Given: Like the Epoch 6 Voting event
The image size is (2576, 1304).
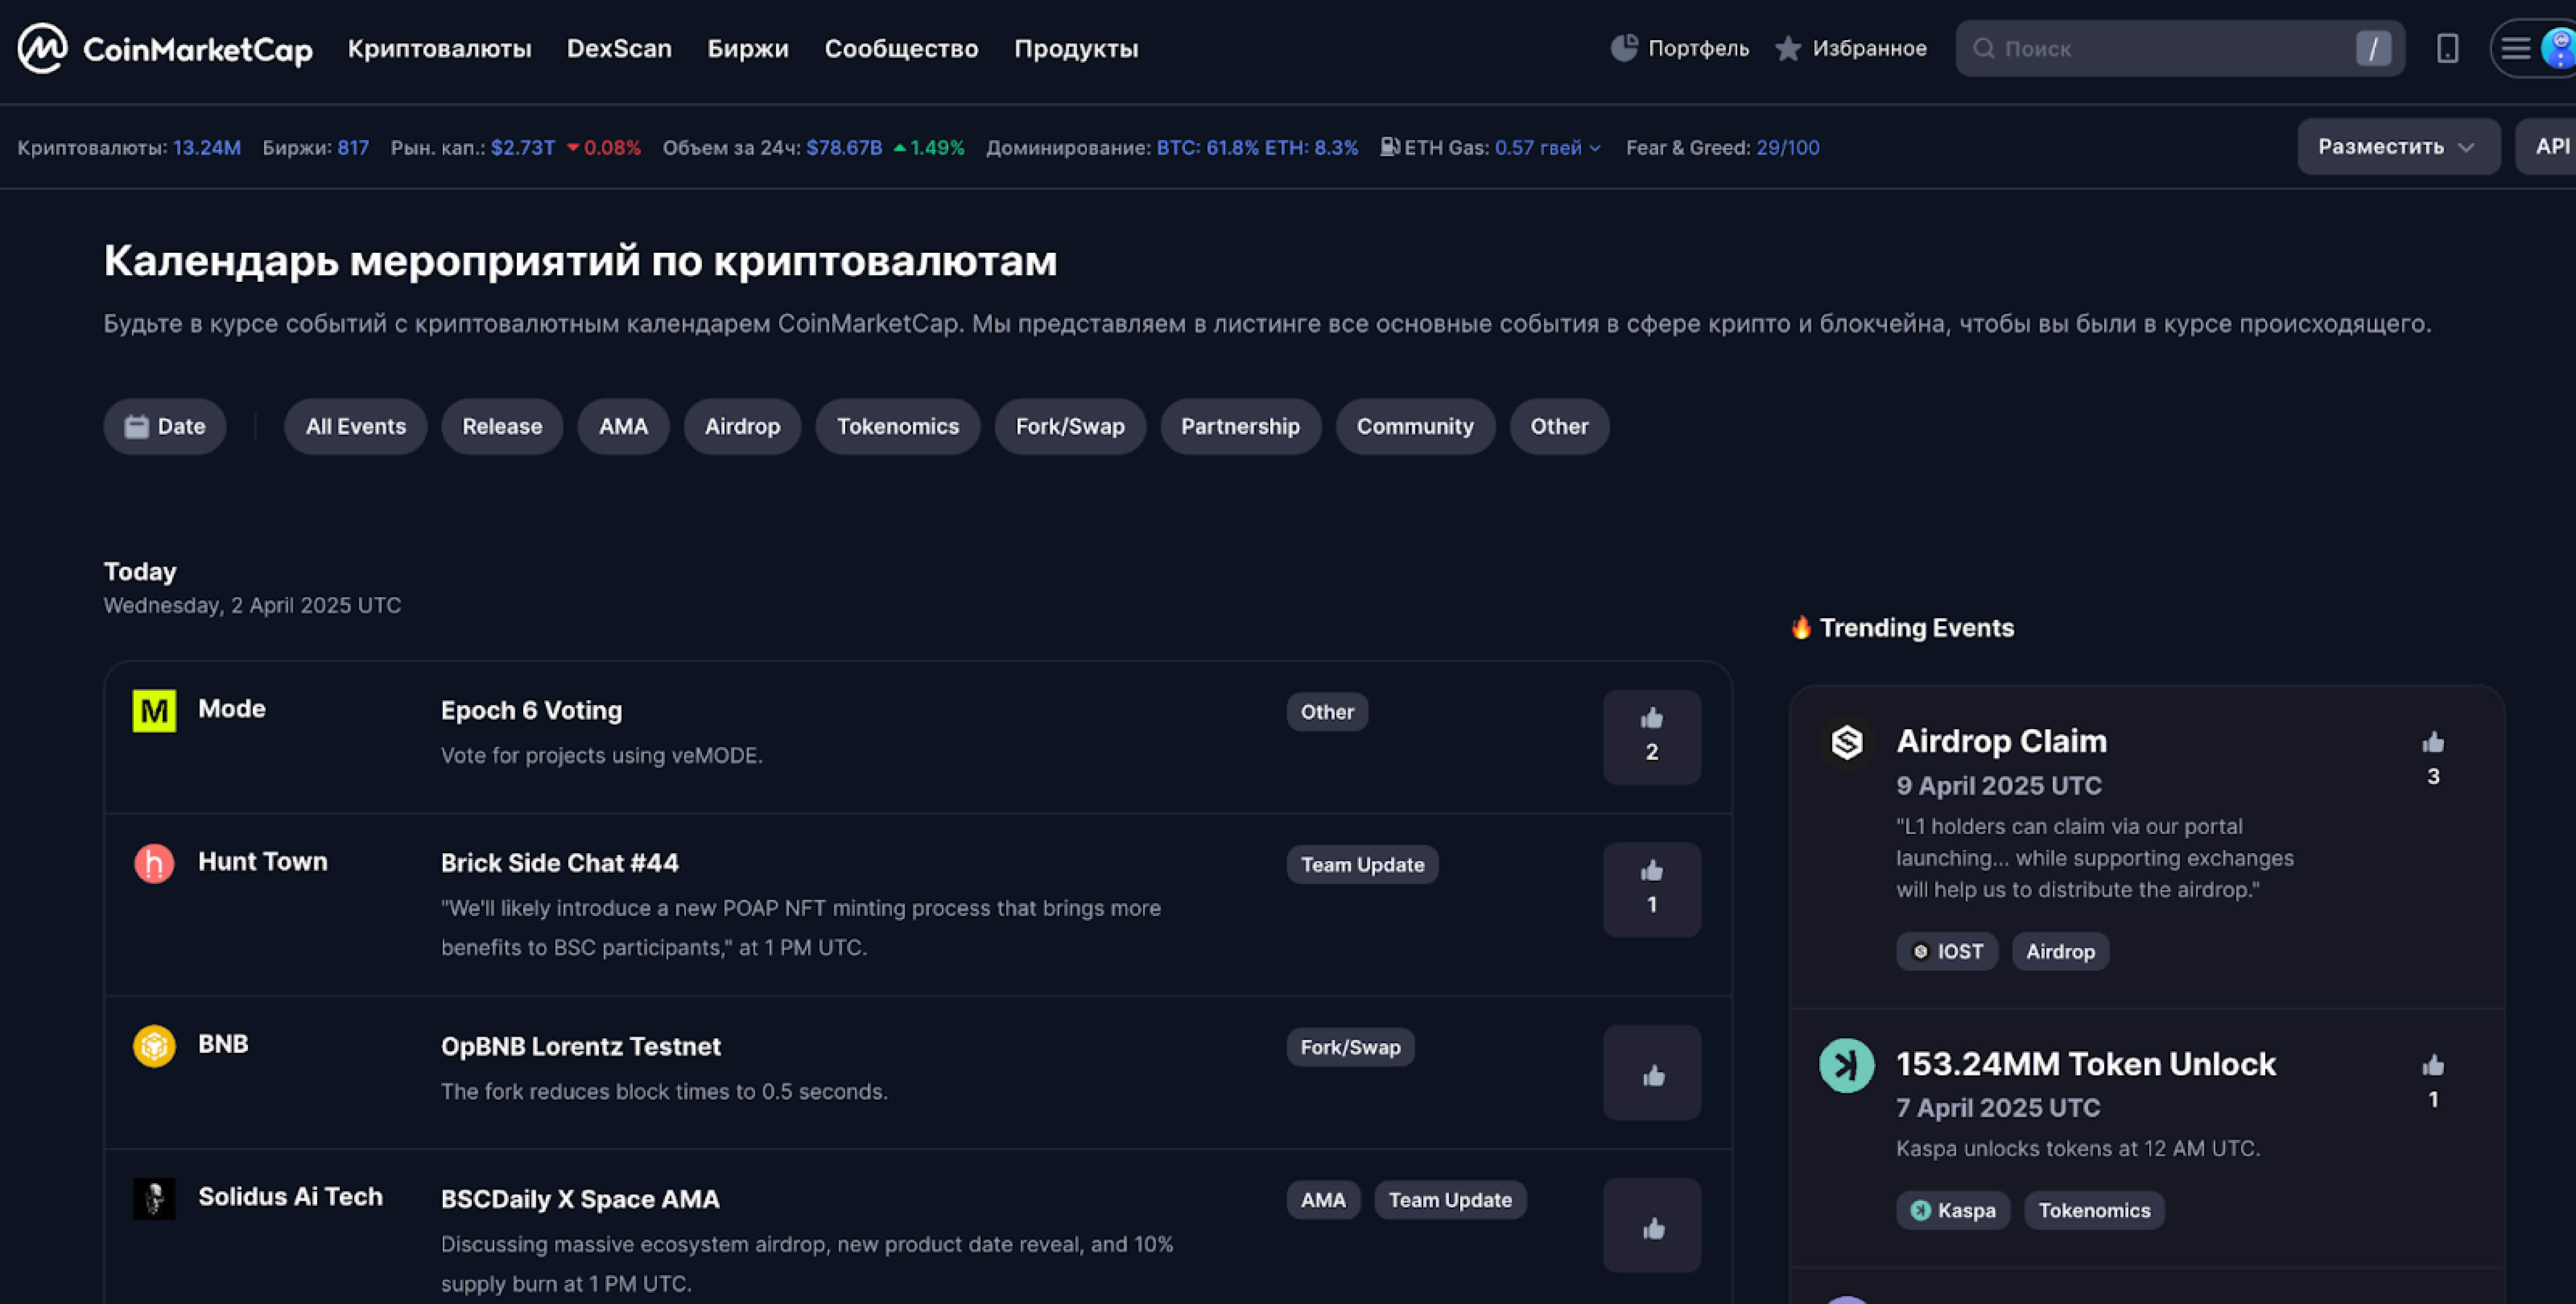Looking at the screenshot, I should pyautogui.click(x=1651, y=736).
